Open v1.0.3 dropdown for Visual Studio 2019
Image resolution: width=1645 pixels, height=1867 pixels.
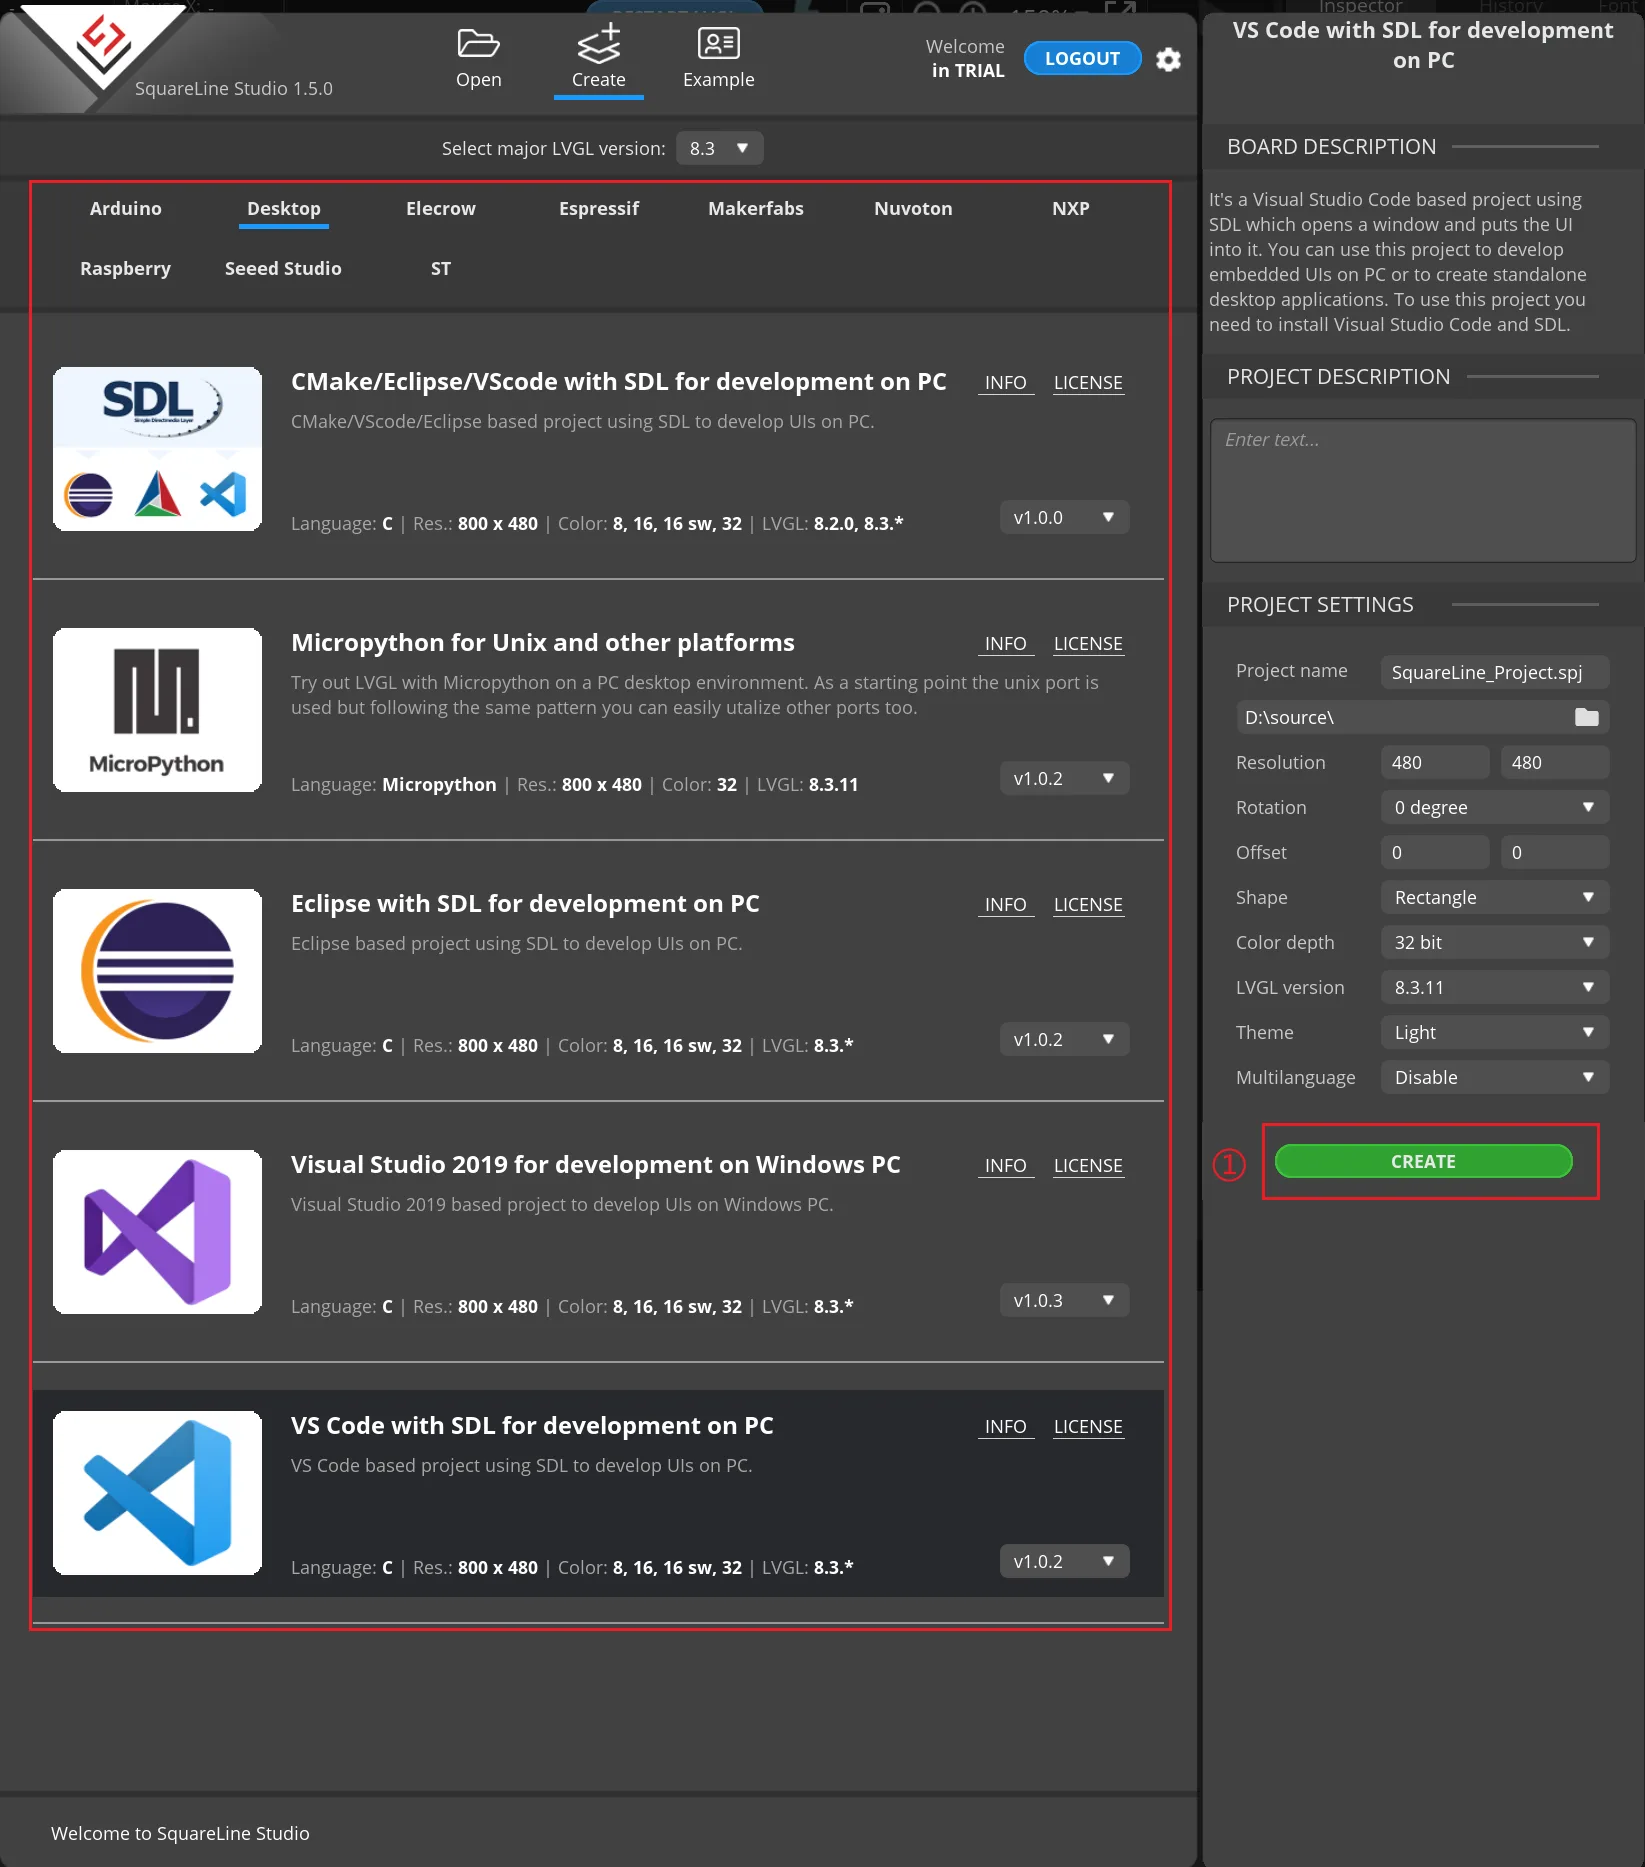tap(1064, 1300)
